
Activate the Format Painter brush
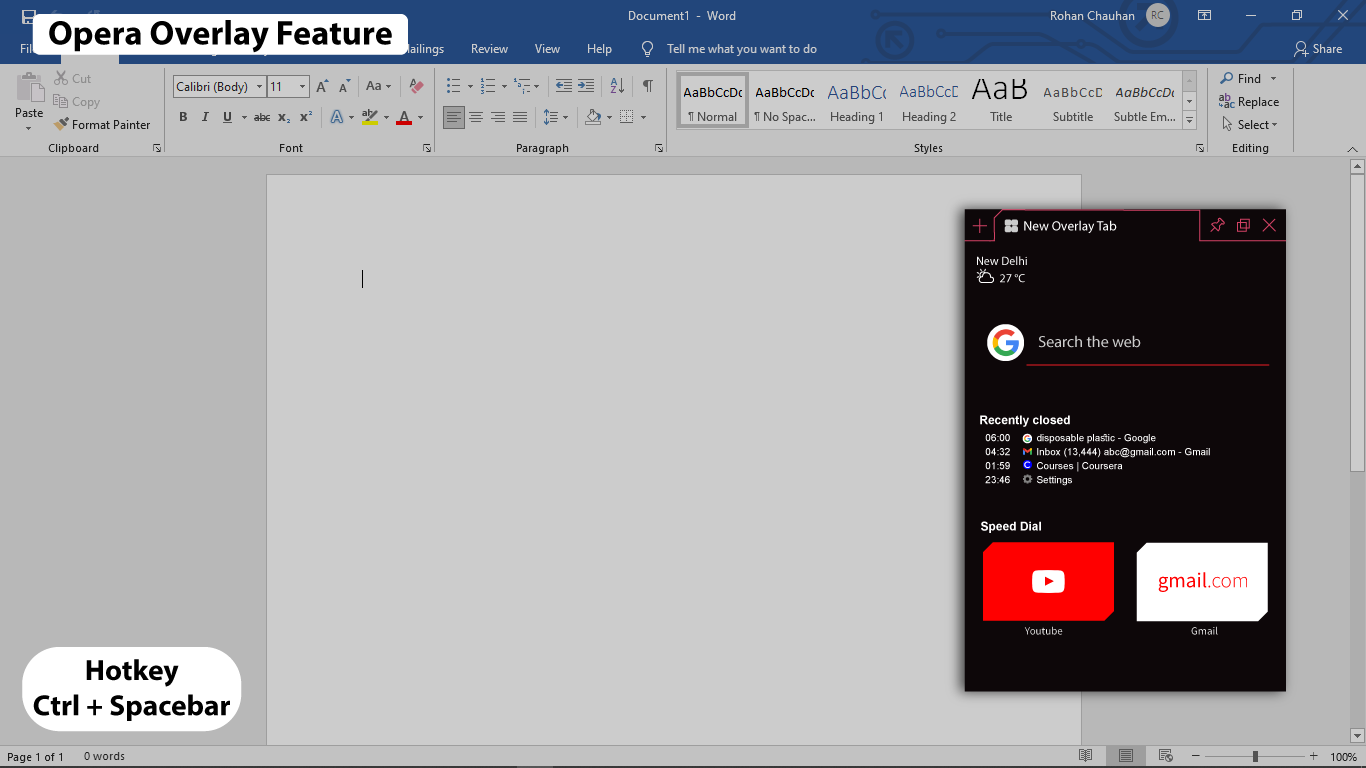tap(61, 125)
